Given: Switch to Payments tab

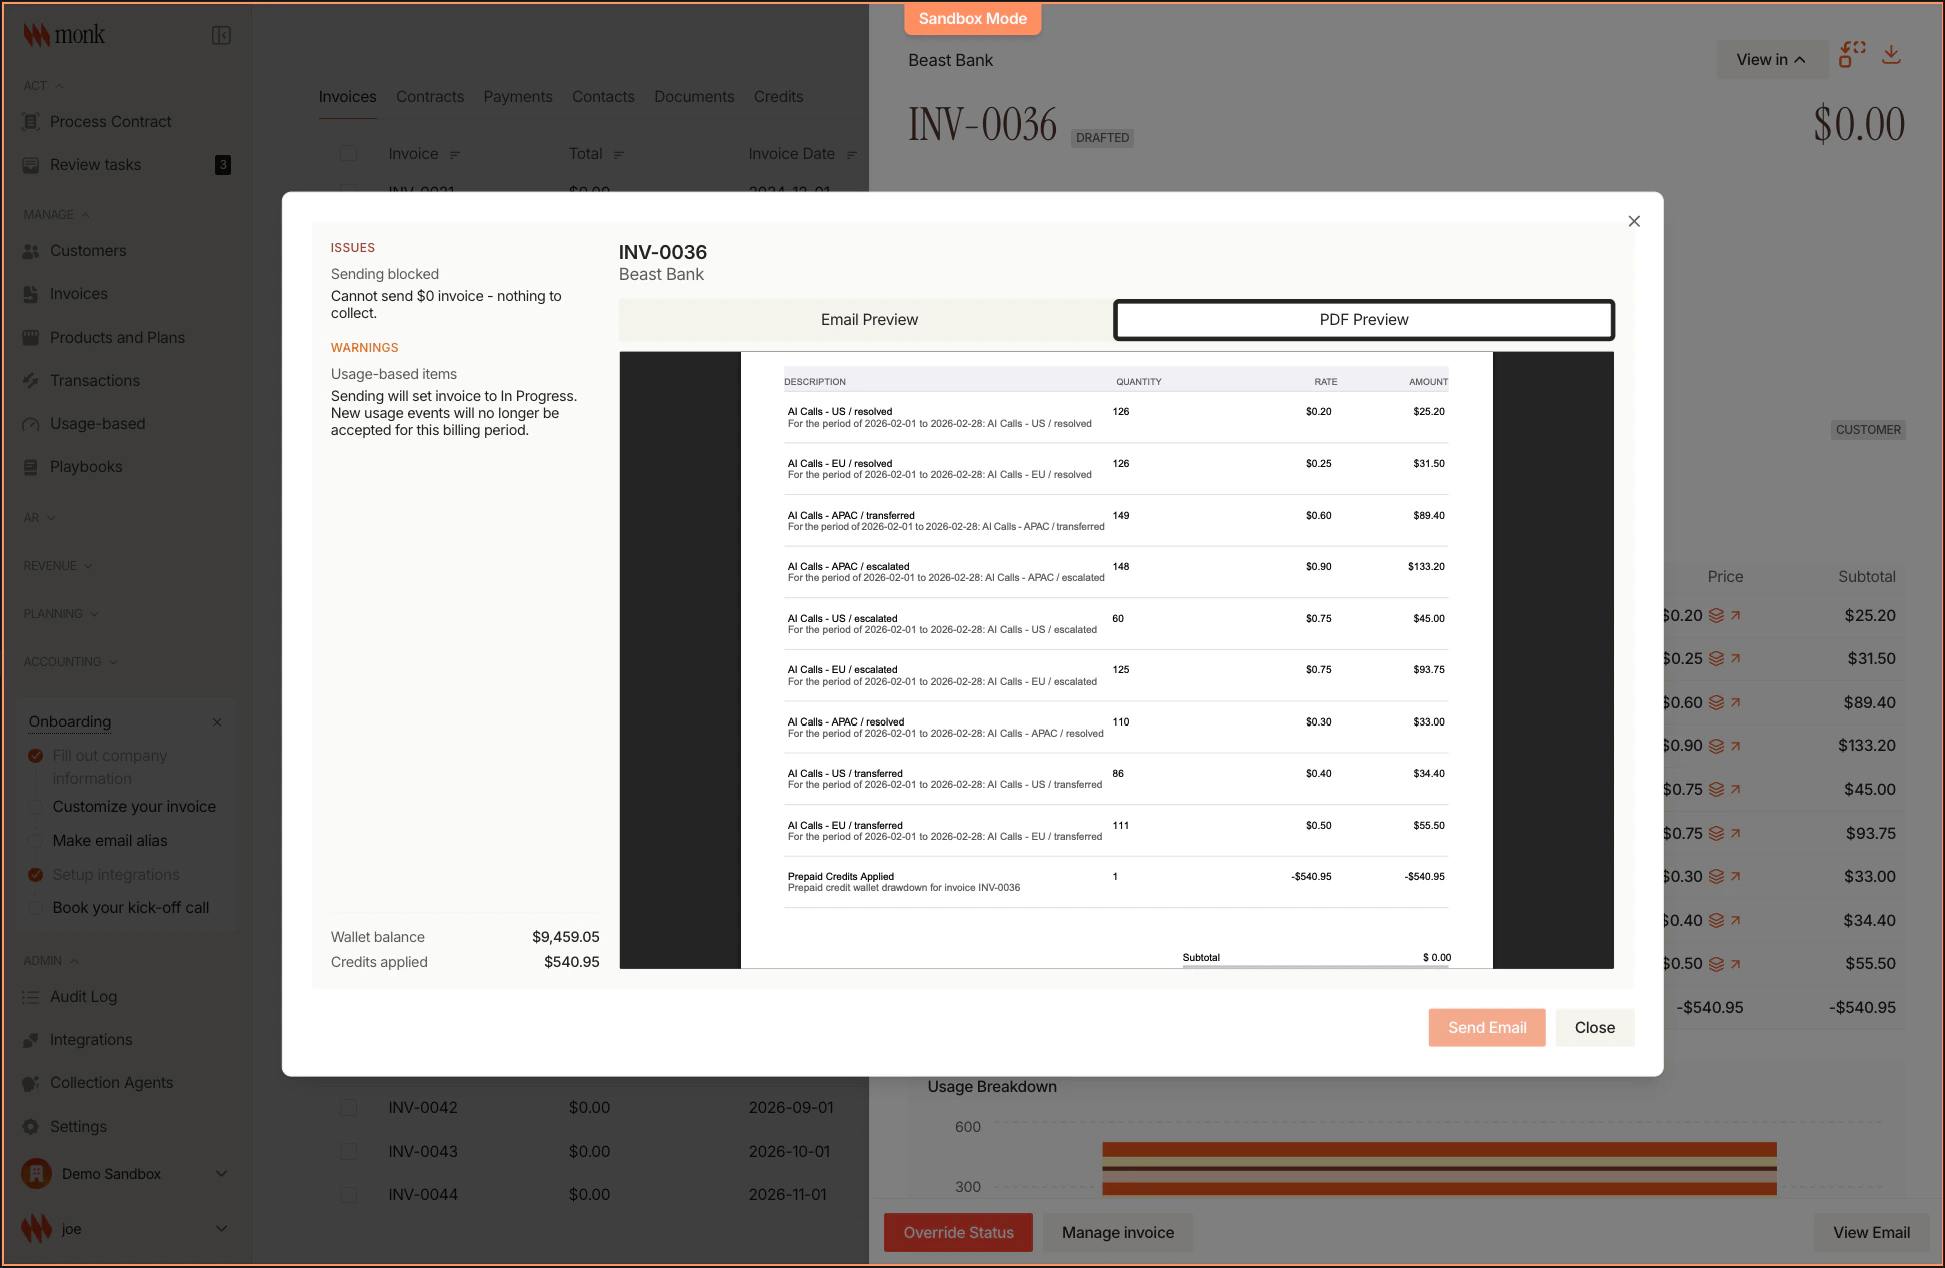Looking at the screenshot, I should pos(518,97).
